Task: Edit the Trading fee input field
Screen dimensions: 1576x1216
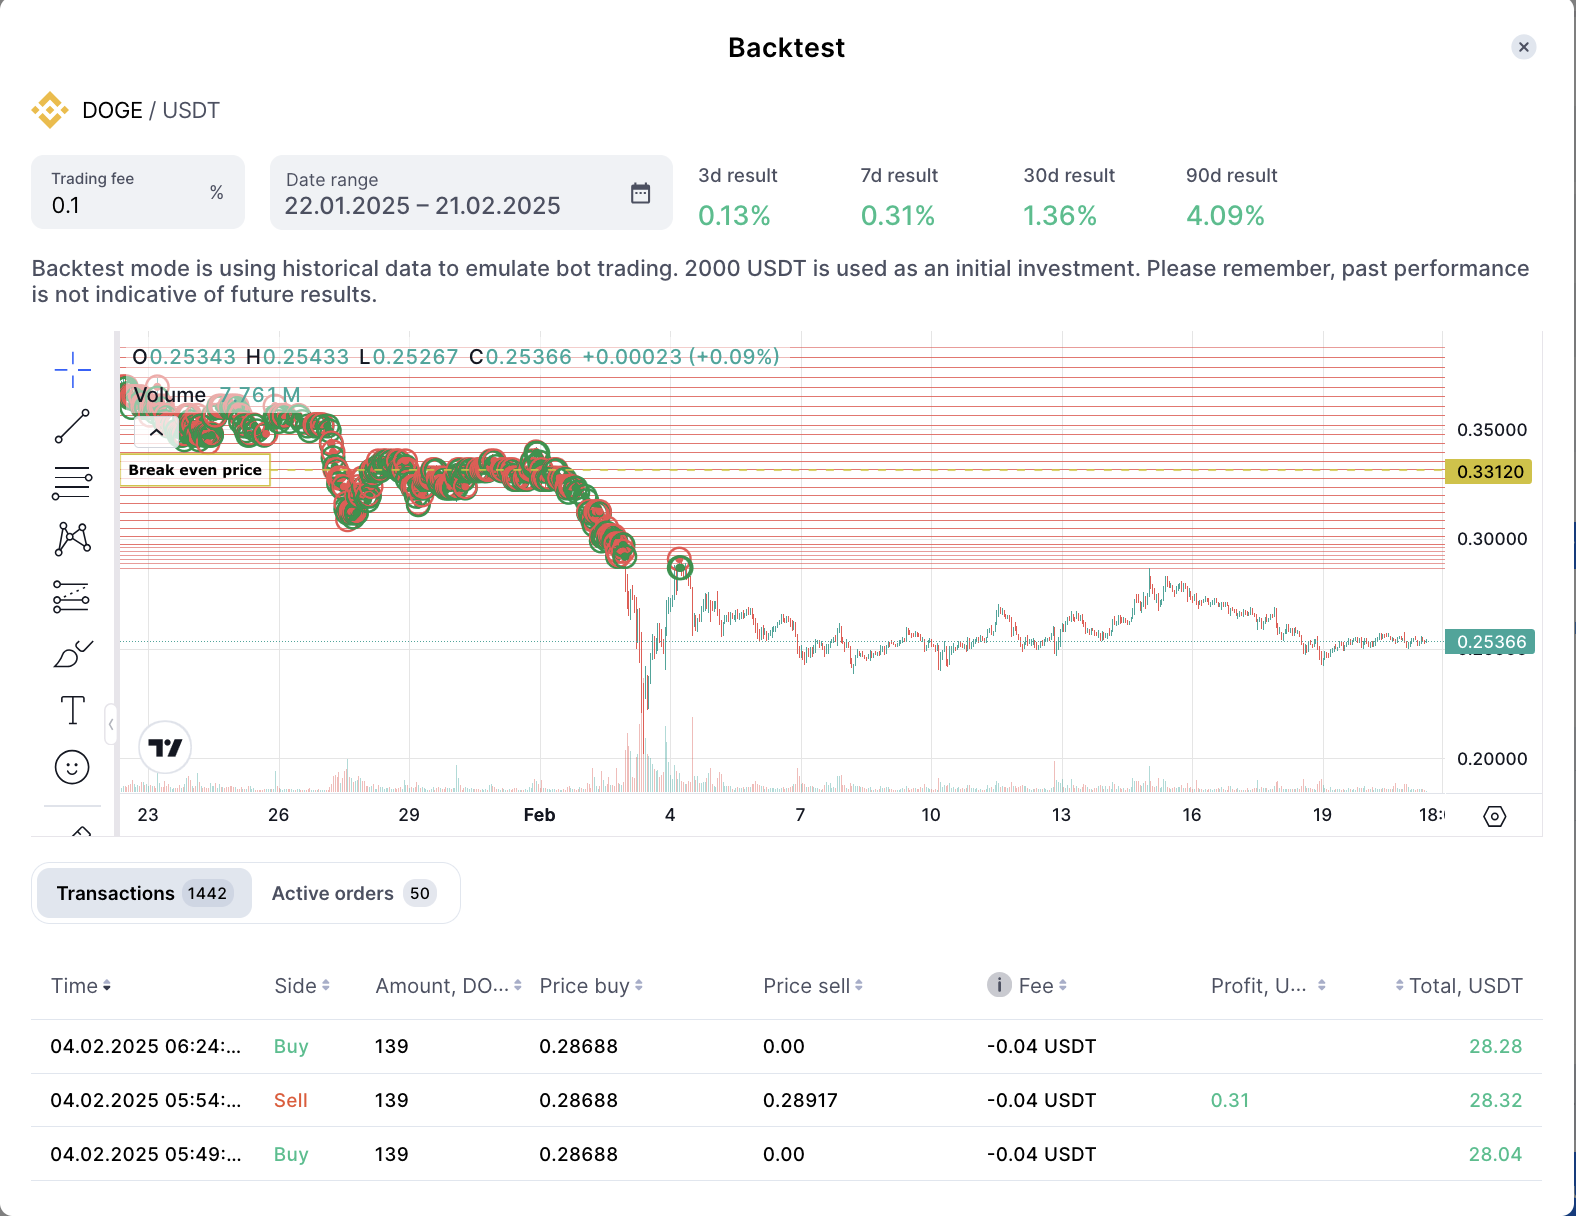Action: pos(125,205)
